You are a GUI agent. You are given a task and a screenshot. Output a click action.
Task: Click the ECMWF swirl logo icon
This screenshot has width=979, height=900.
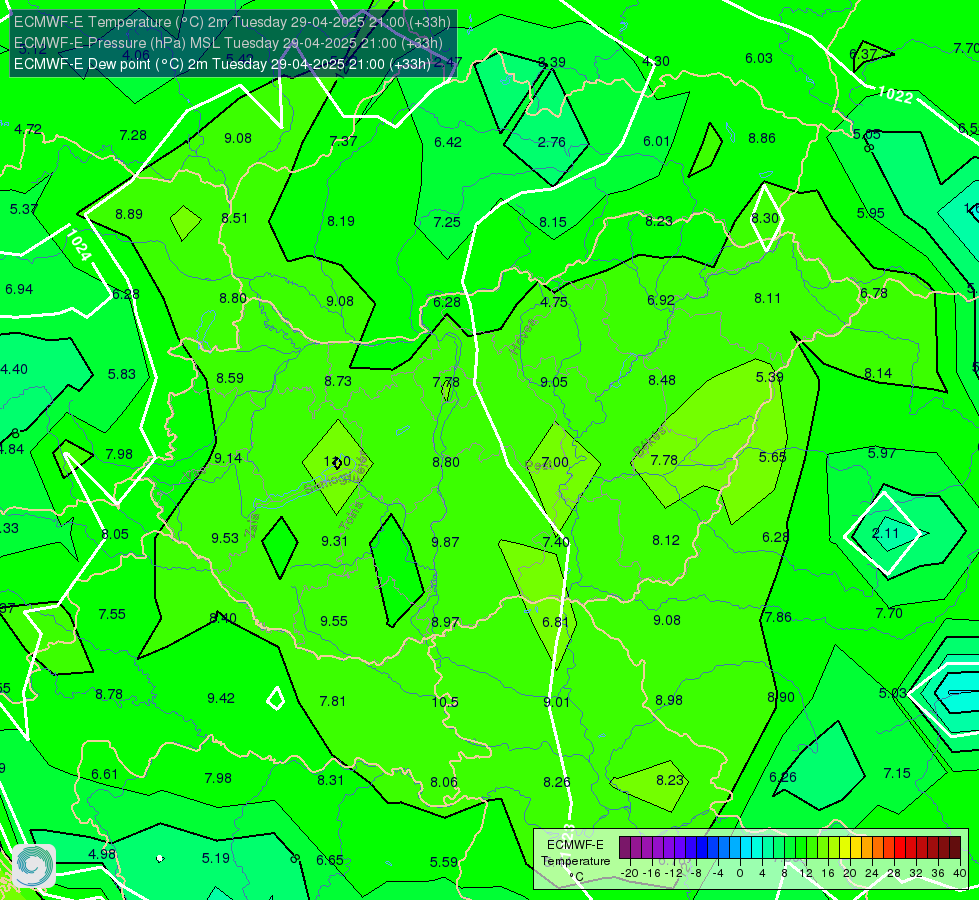click(x=34, y=866)
